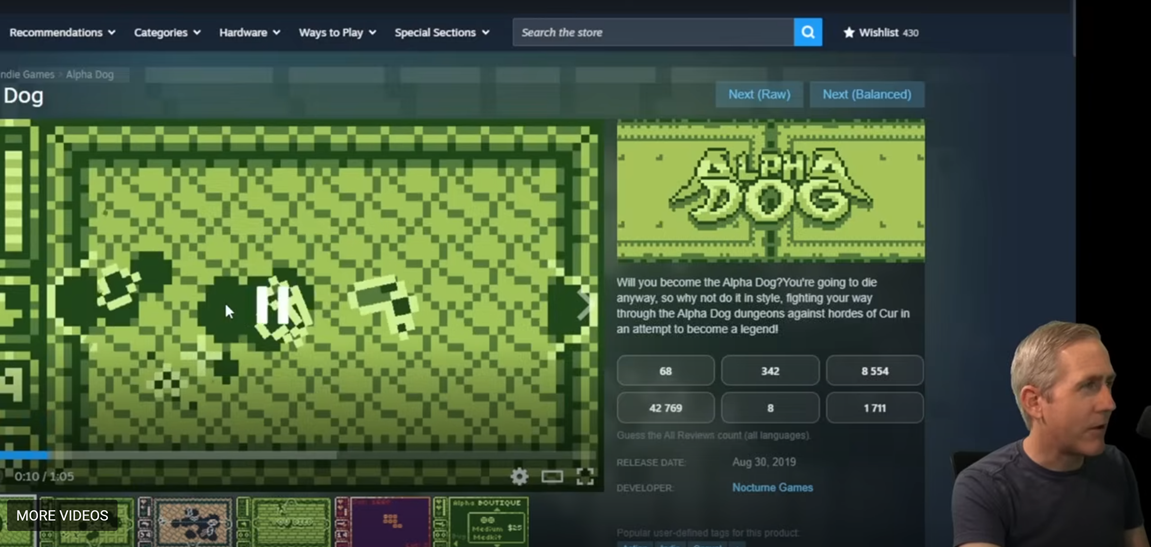
Task: Advance media with right arrow chevron
Action: tap(585, 305)
